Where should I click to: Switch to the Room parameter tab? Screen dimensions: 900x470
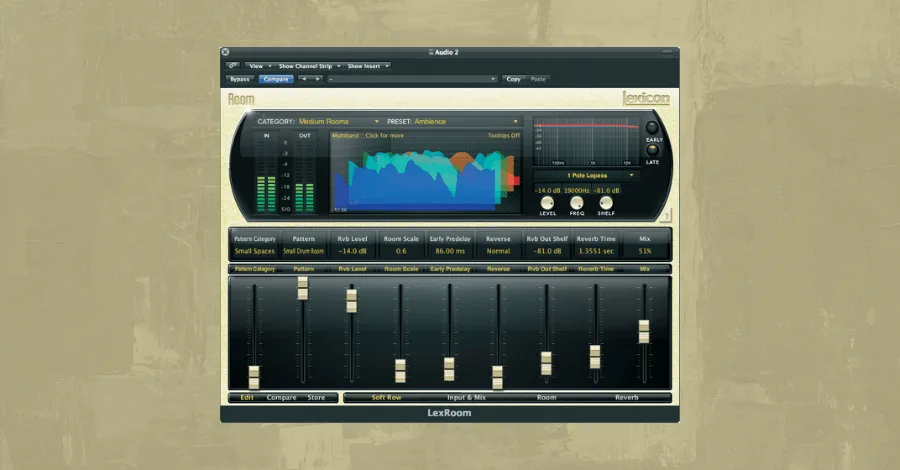tap(546, 397)
